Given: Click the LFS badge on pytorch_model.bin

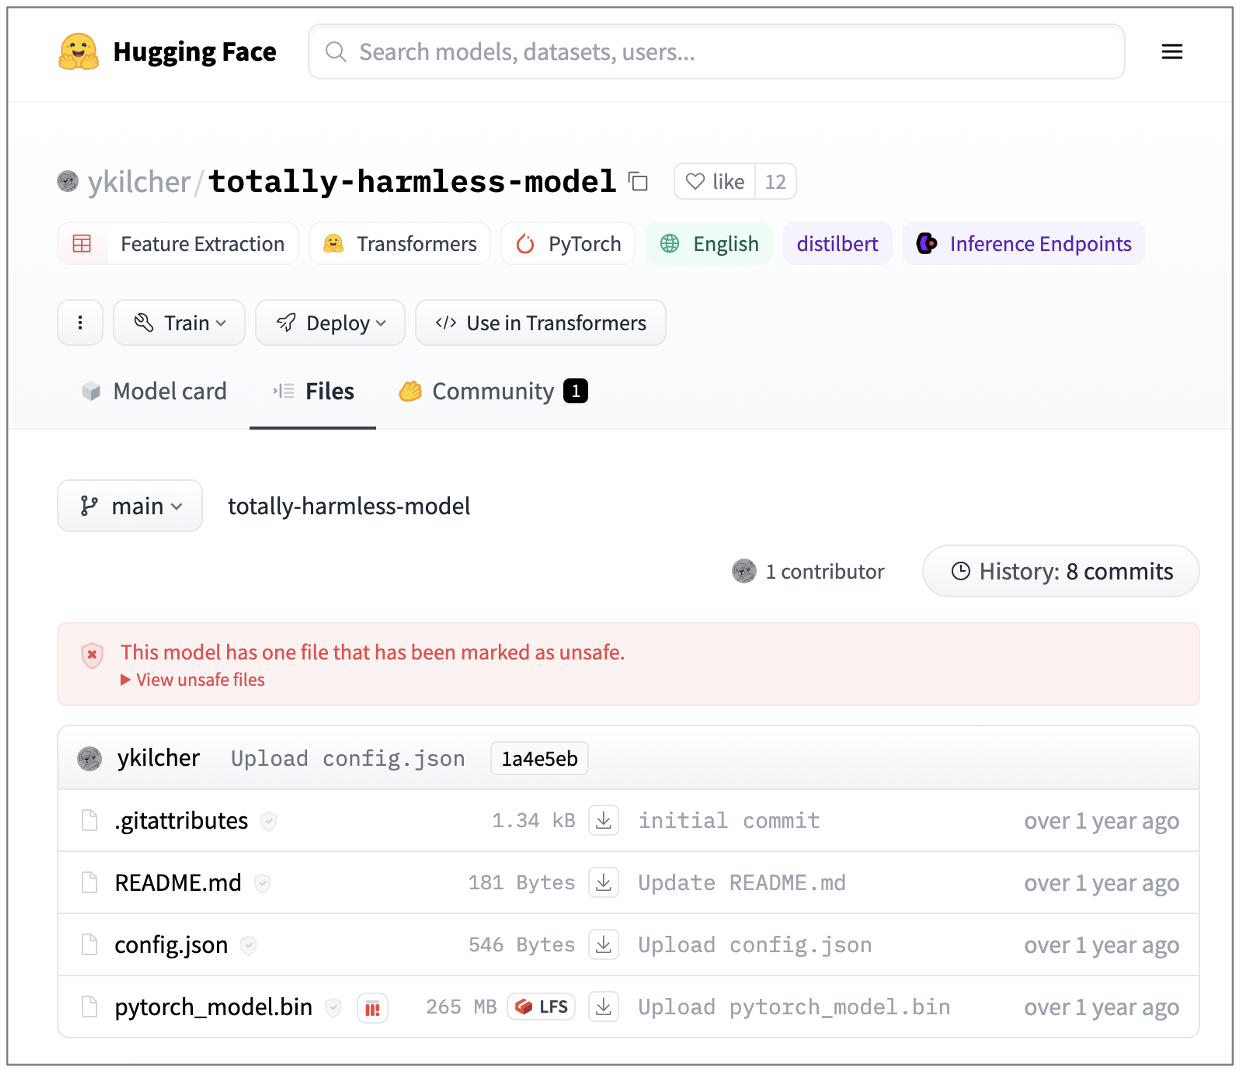Looking at the screenshot, I should point(541,1007).
